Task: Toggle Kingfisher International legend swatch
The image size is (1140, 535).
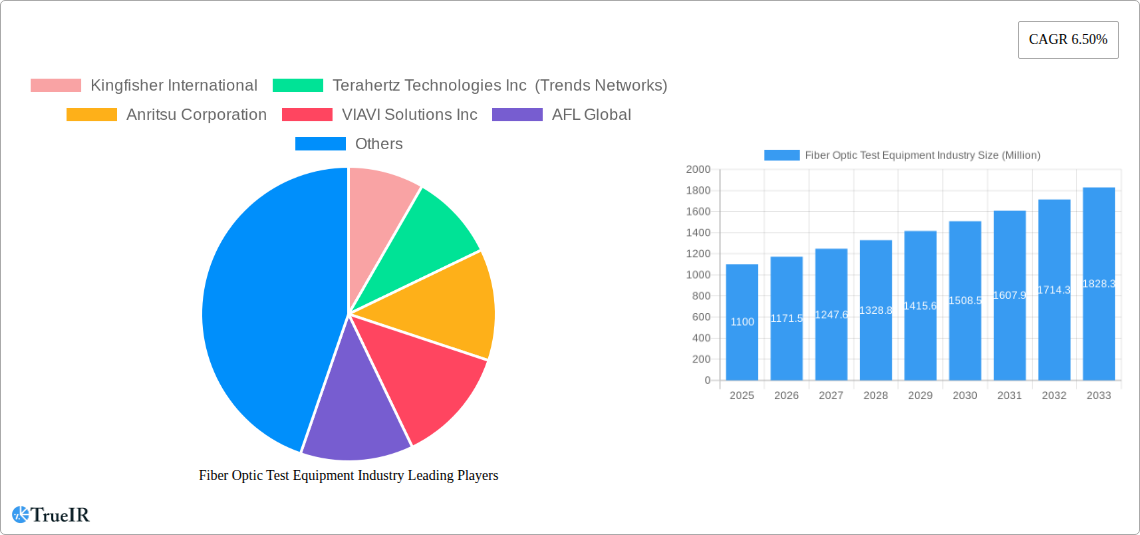Action: point(55,85)
